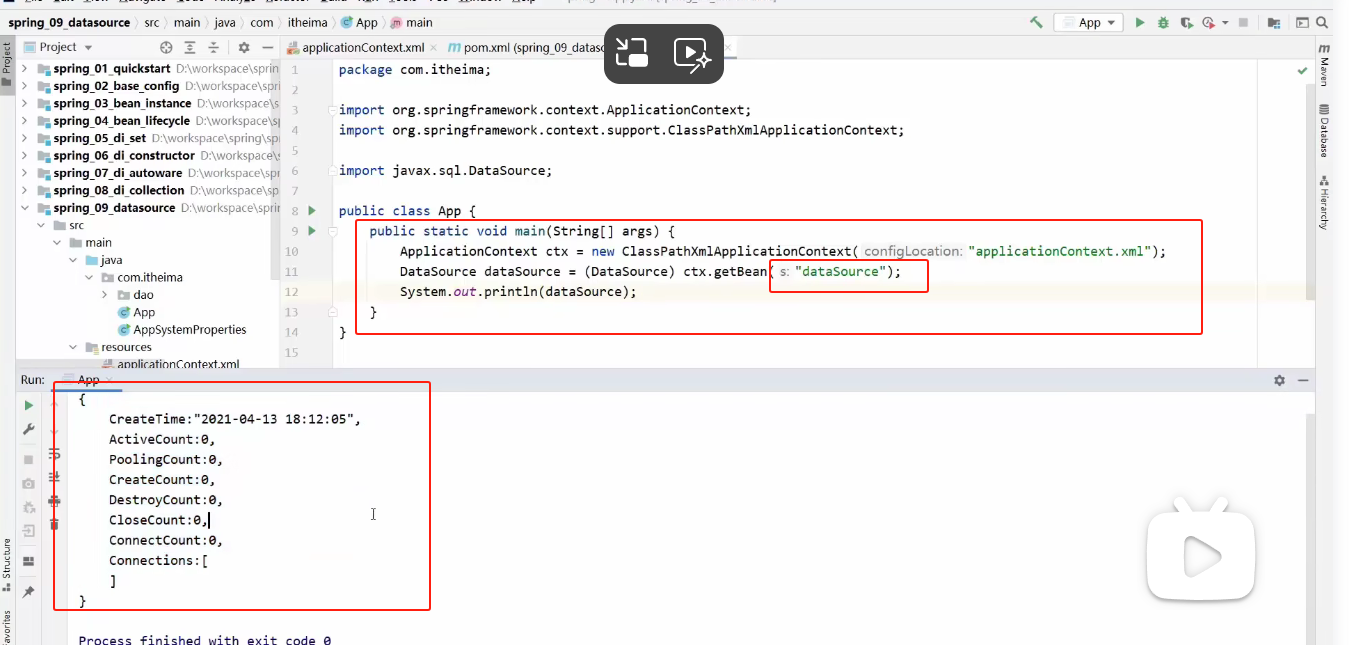Click the Run with Coverage icon

[1186, 22]
